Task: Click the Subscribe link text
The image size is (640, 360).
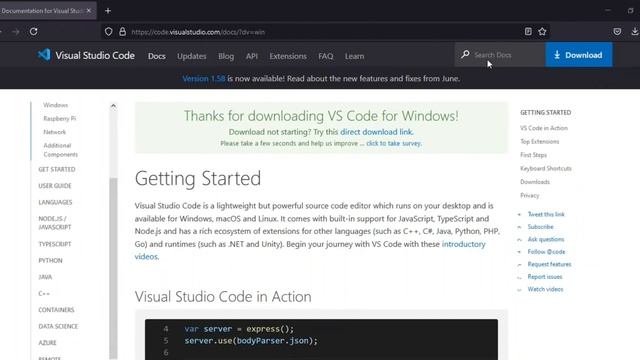Action: 540,227
